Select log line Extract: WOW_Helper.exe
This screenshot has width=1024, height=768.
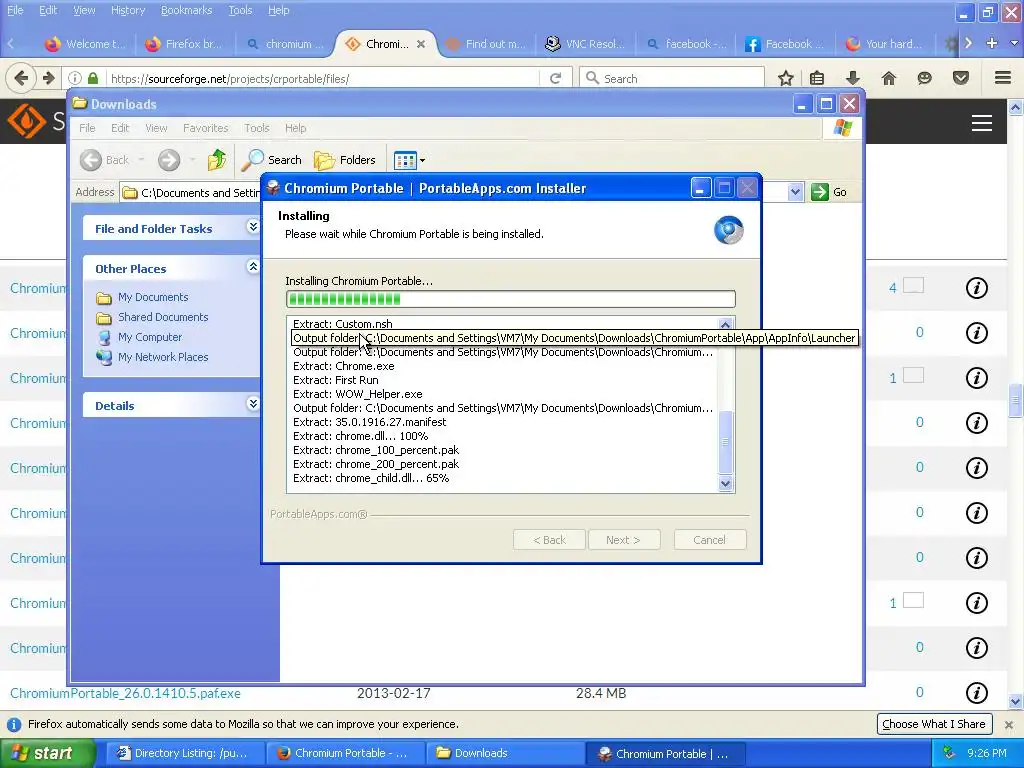click(357, 394)
